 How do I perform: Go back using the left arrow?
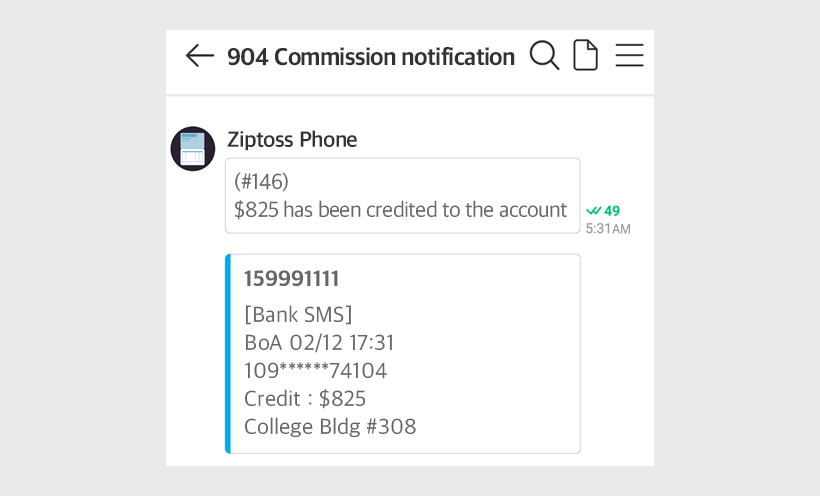[200, 56]
